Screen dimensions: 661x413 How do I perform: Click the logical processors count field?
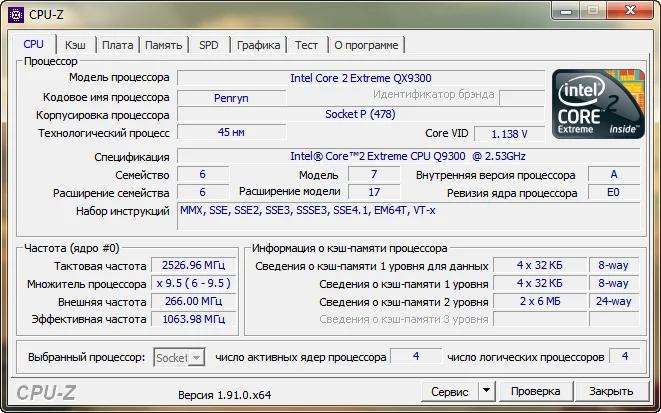coord(625,357)
